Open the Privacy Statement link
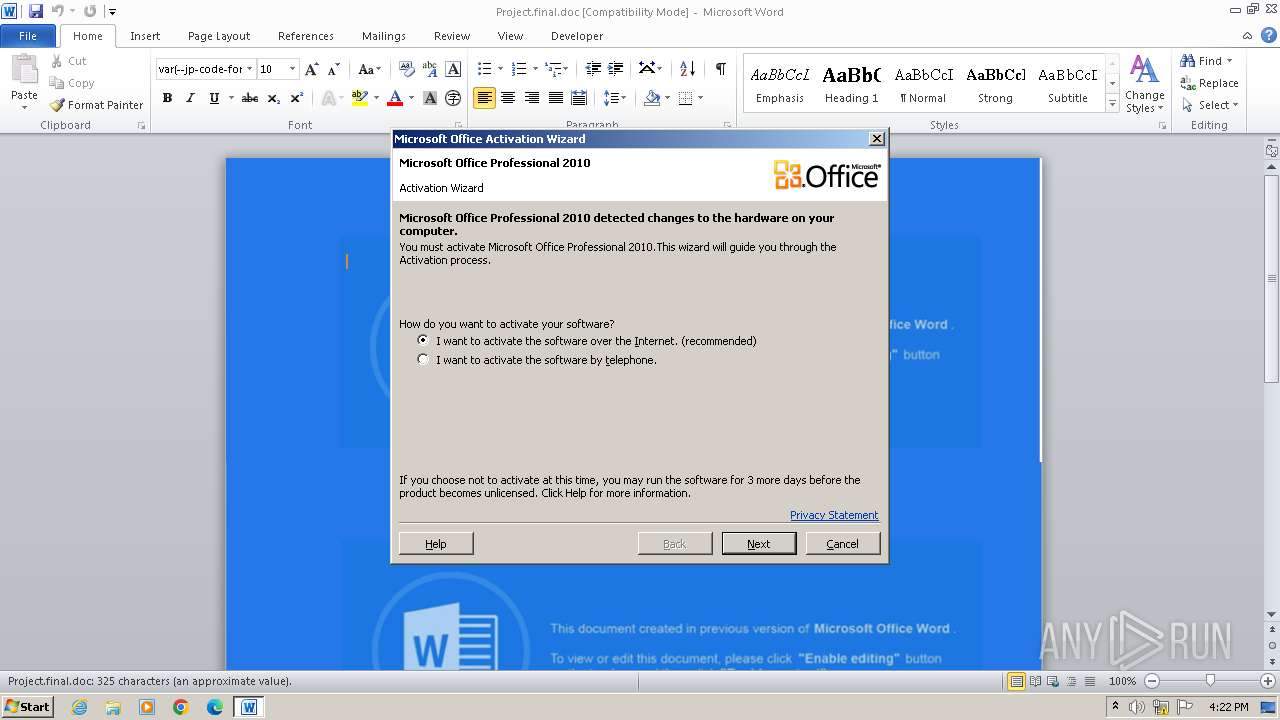Image resolution: width=1280 pixels, height=720 pixels. tap(834, 515)
